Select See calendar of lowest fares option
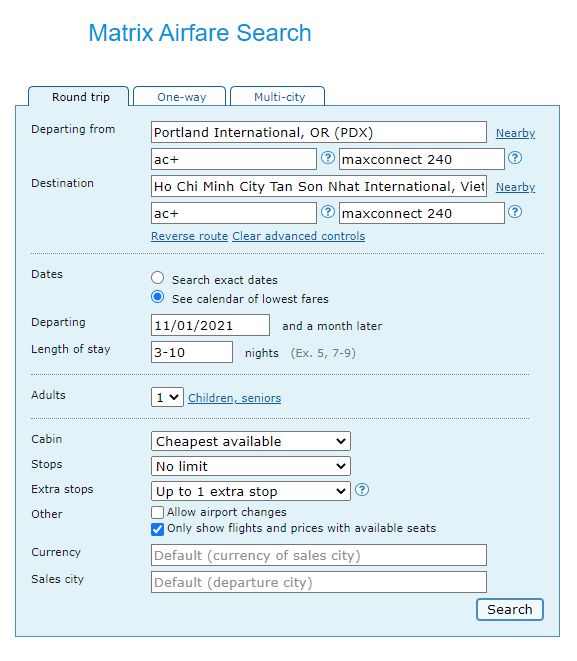 [158, 297]
